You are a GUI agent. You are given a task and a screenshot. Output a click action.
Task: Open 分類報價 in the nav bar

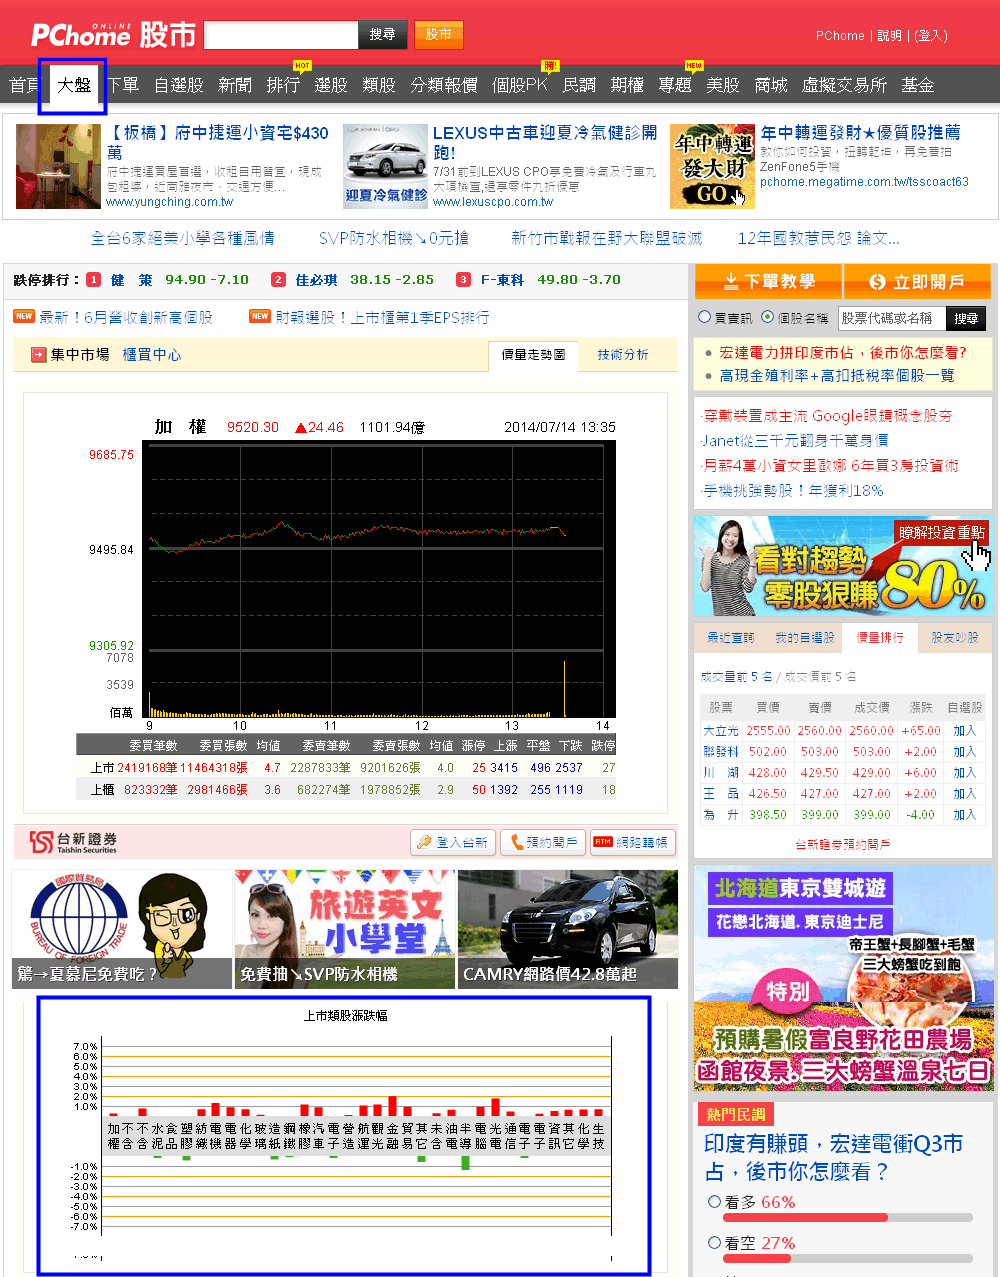pyautogui.click(x=444, y=85)
